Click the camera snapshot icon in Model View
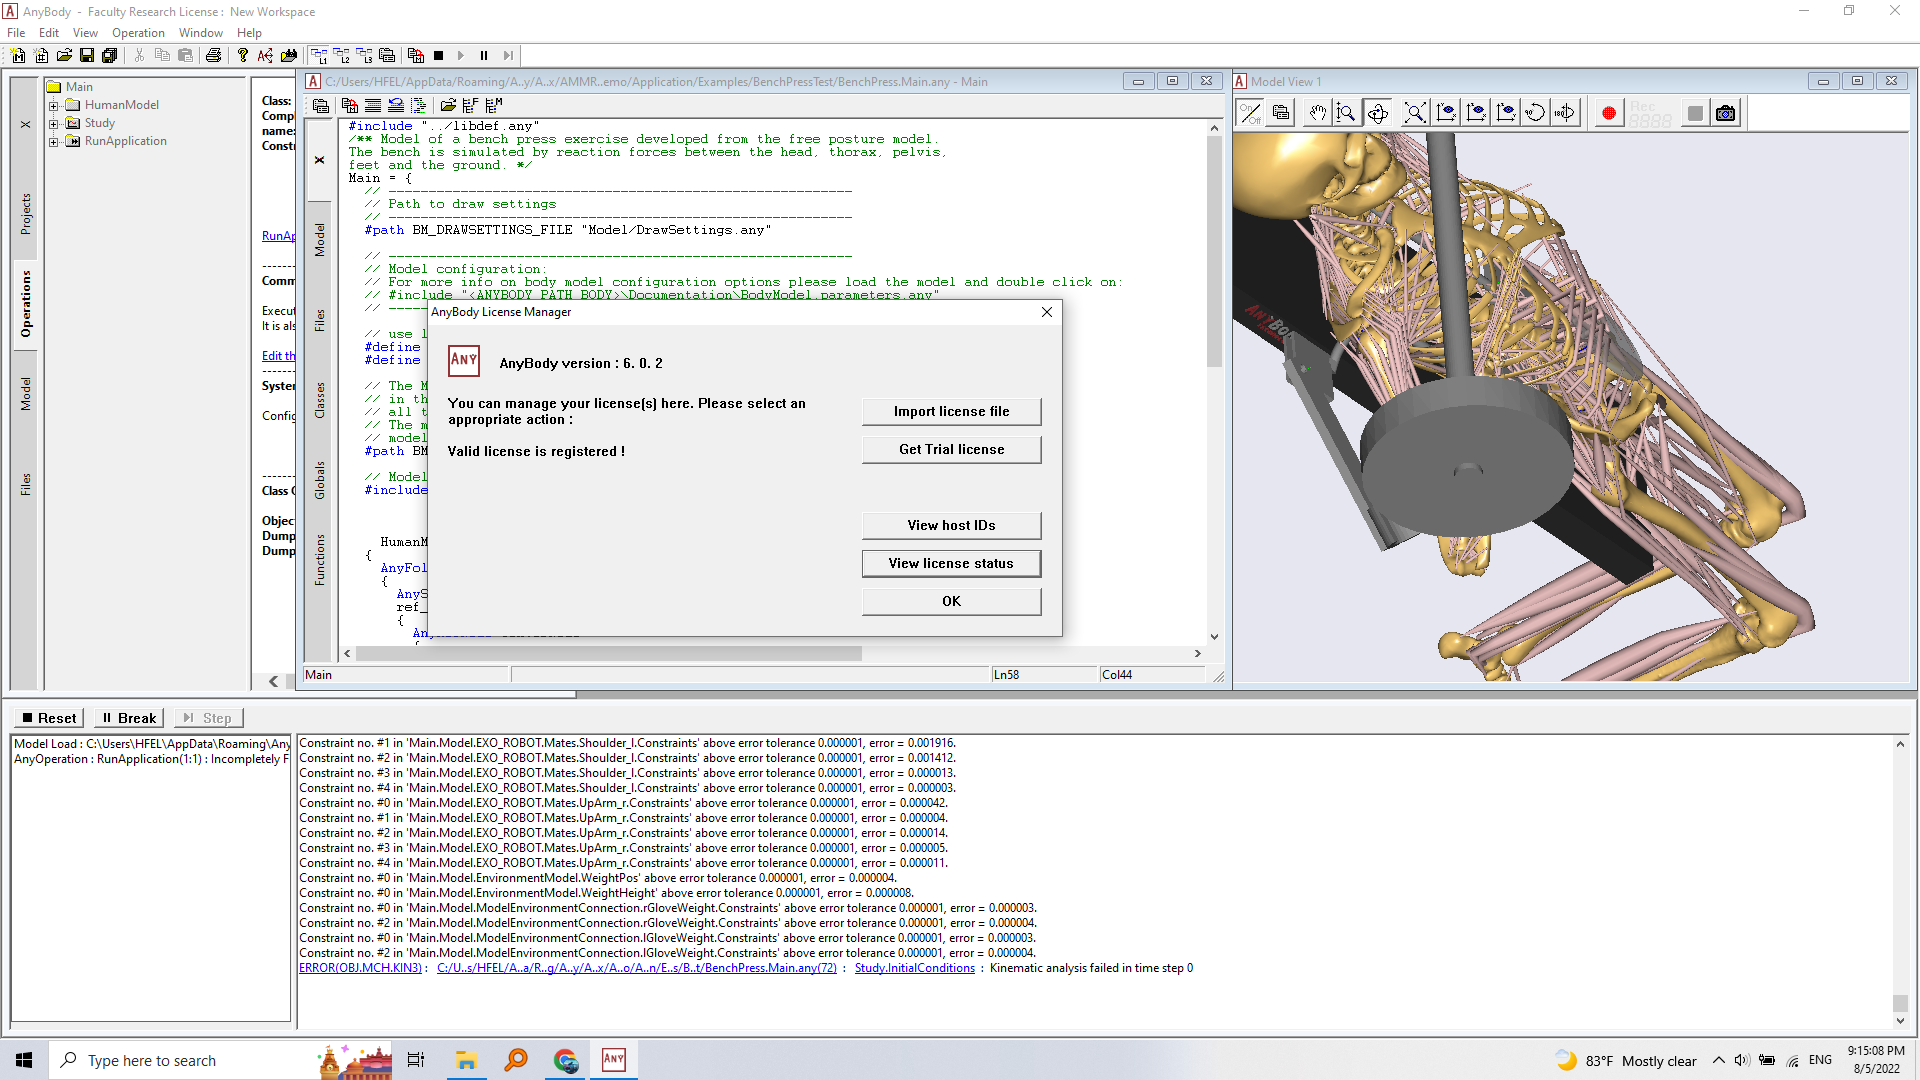This screenshot has height=1080, width=1920. (x=1726, y=113)
